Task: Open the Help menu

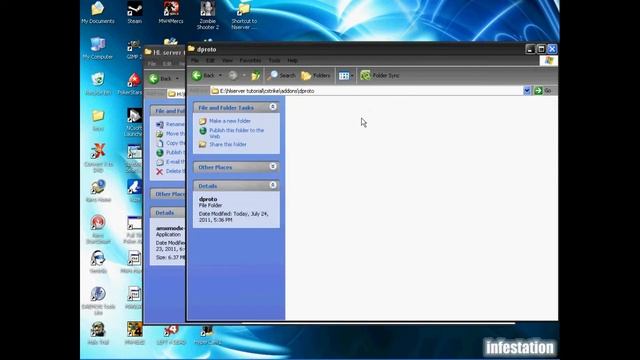Action: click(292, 60)
